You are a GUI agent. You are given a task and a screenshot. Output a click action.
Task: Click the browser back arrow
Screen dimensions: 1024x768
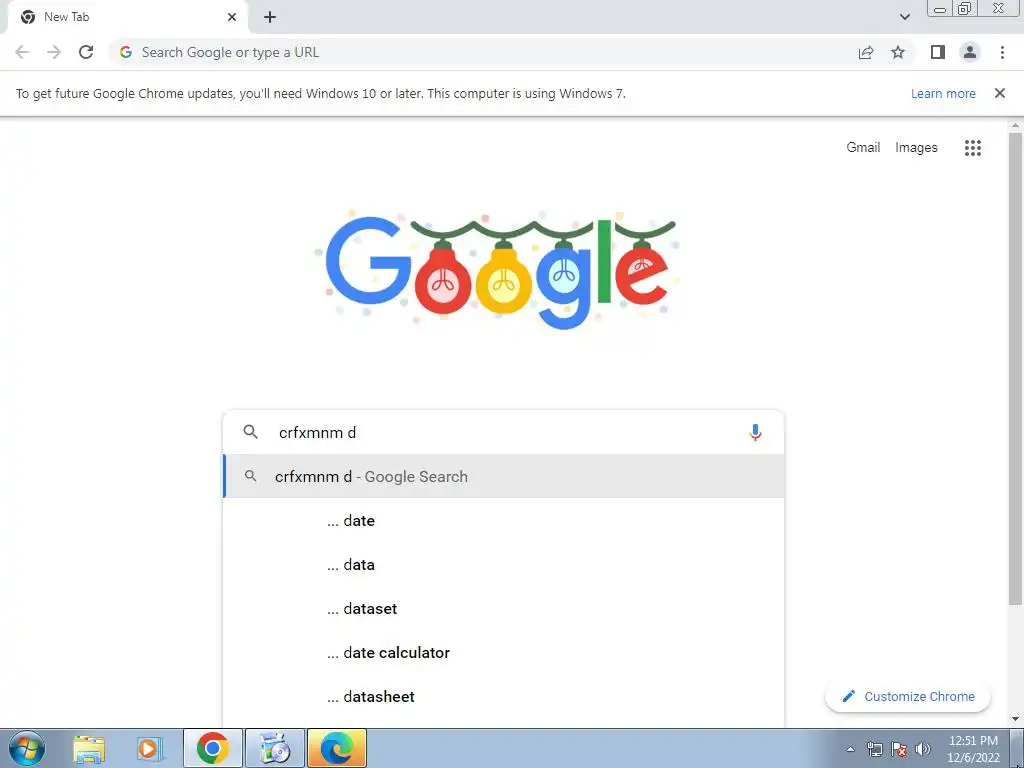pos(22,52)
